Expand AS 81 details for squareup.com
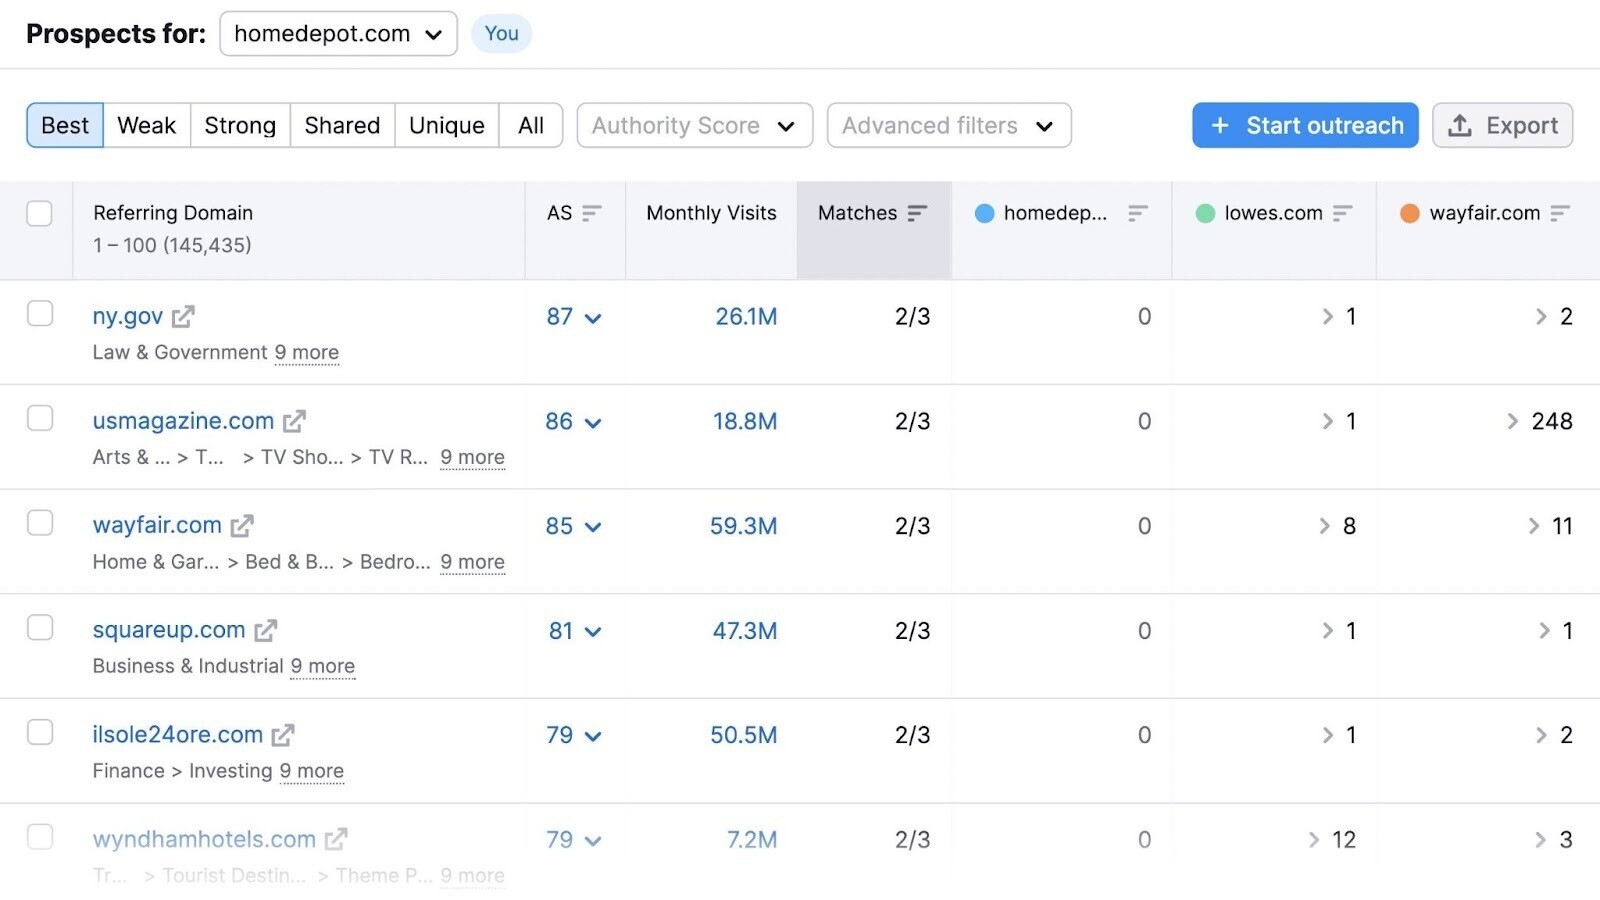 [593, 633]
